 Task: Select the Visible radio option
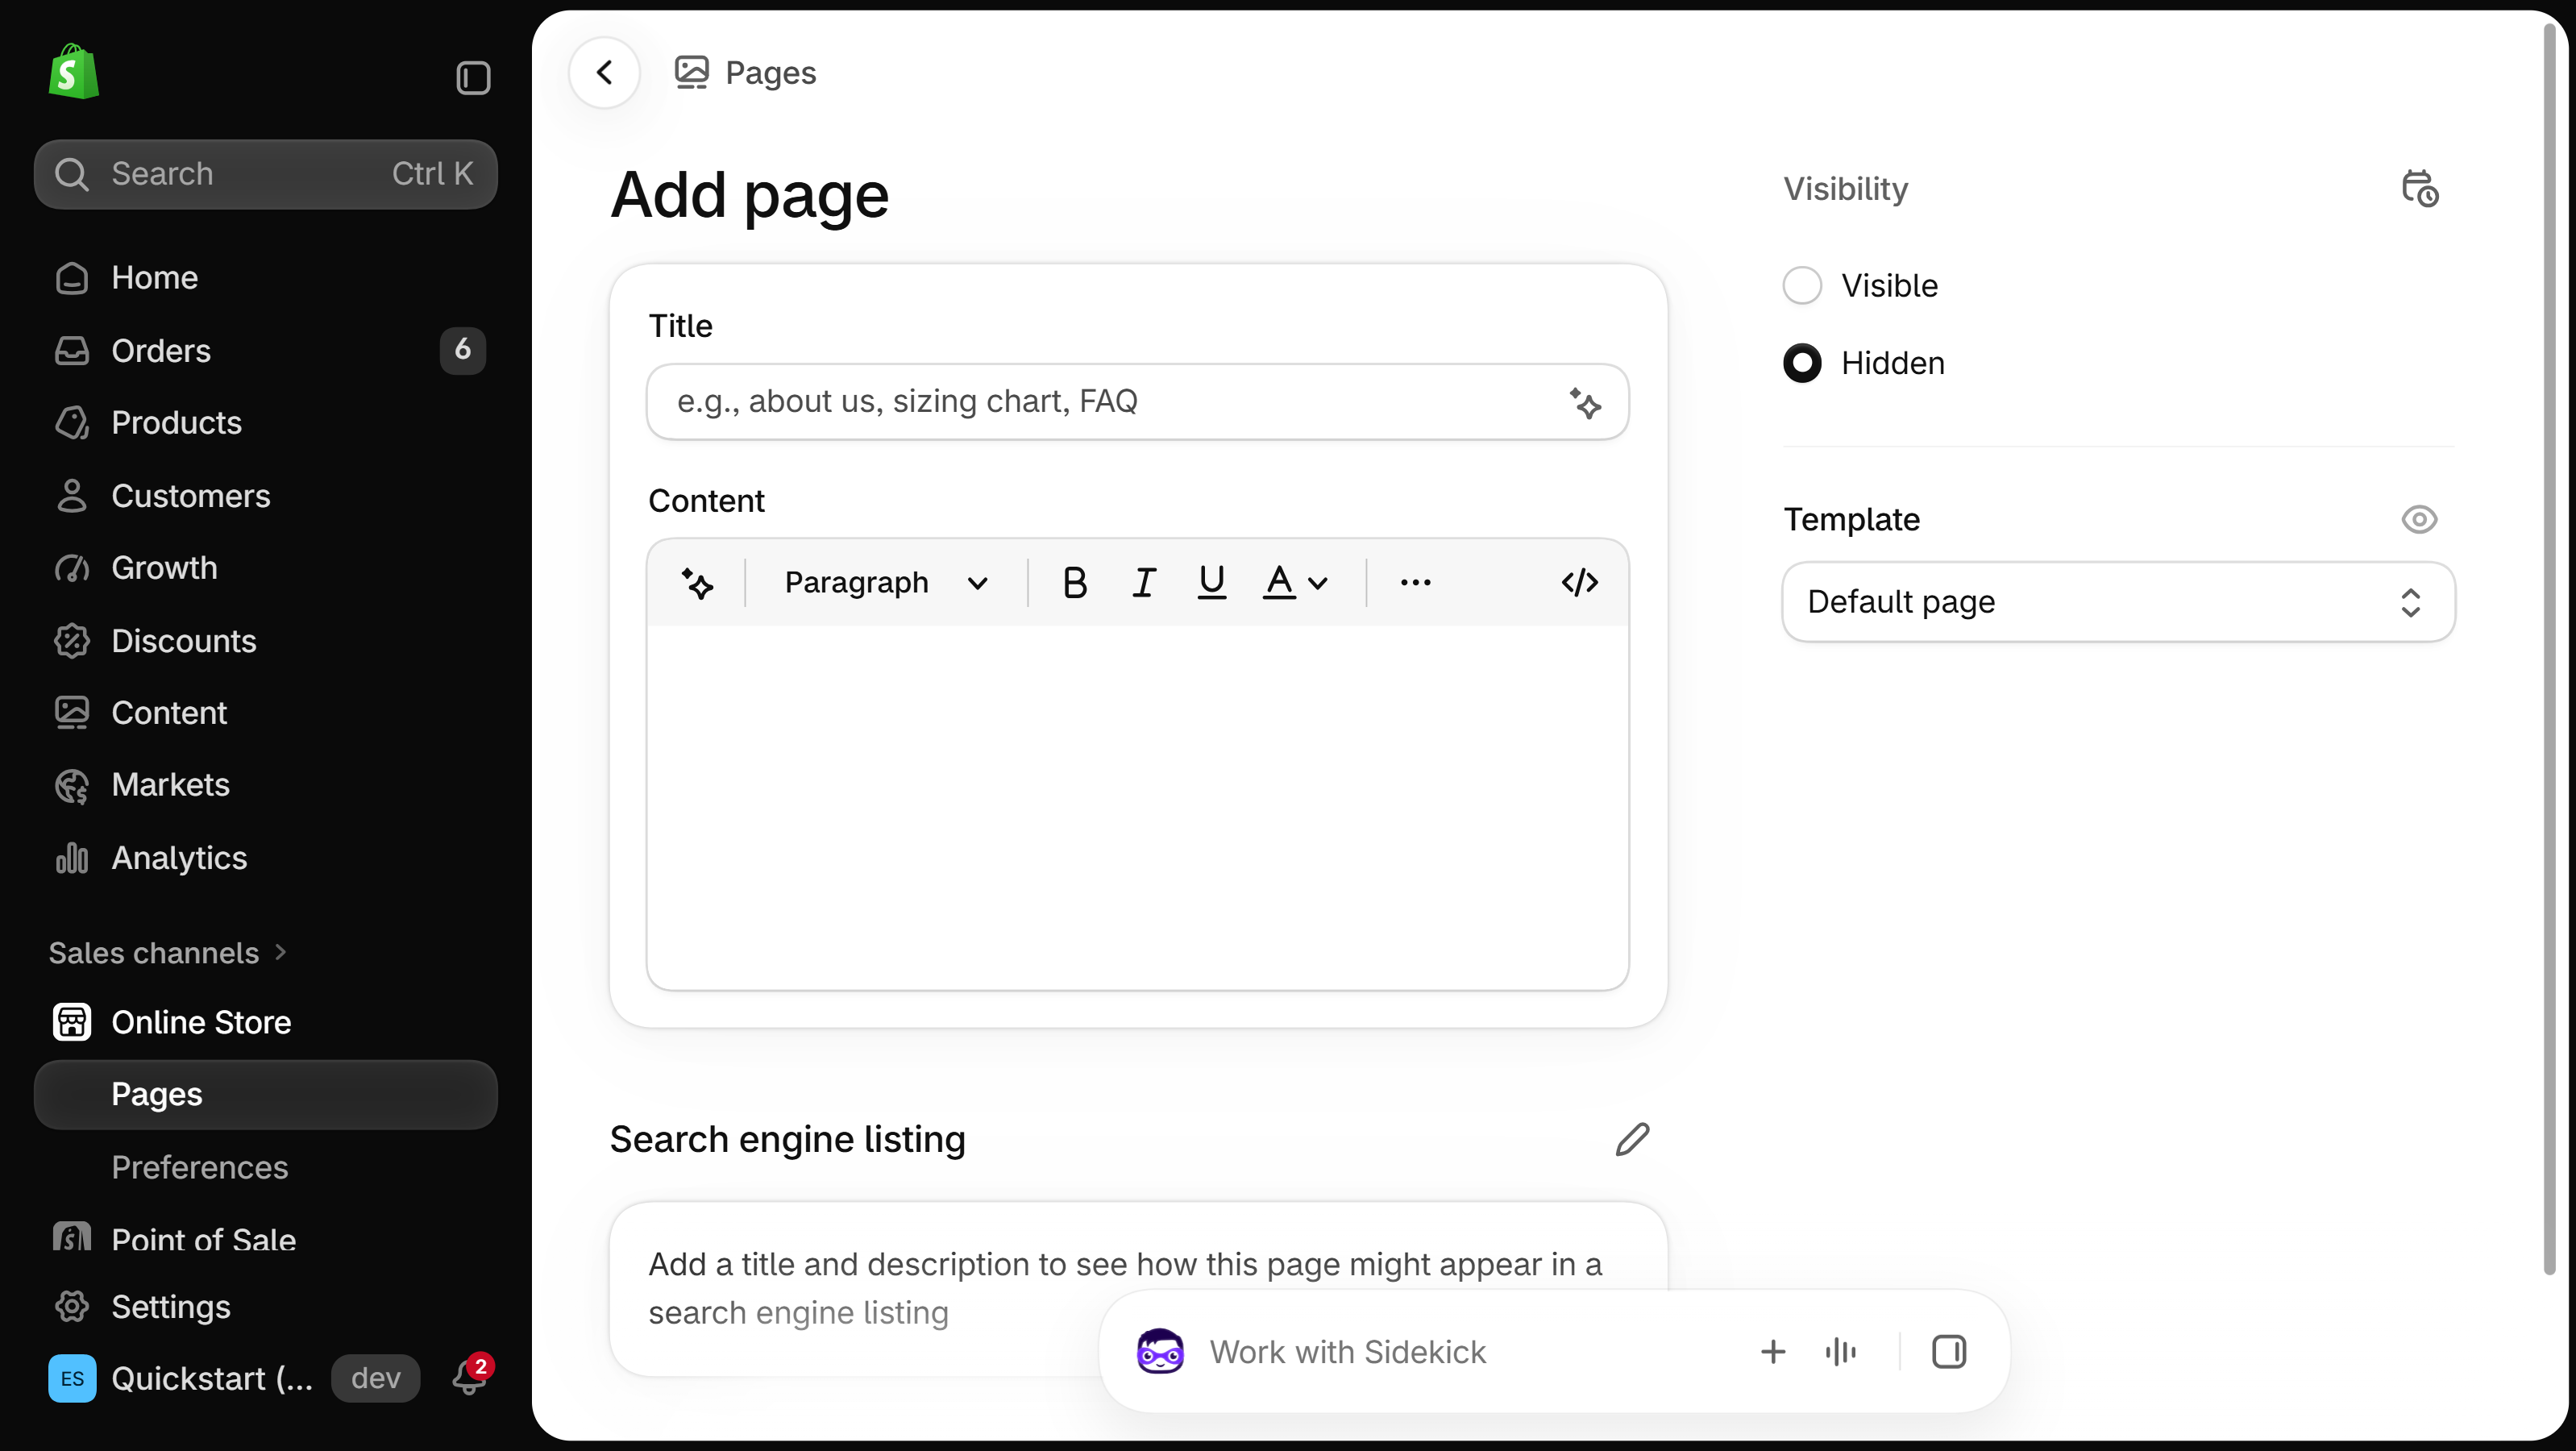click(1802, 286)
